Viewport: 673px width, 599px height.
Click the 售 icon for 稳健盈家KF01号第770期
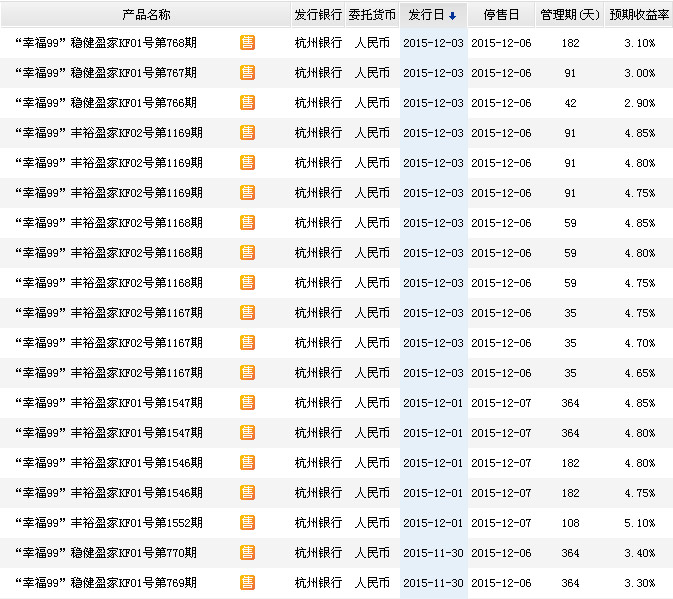[x=247, y=553]
